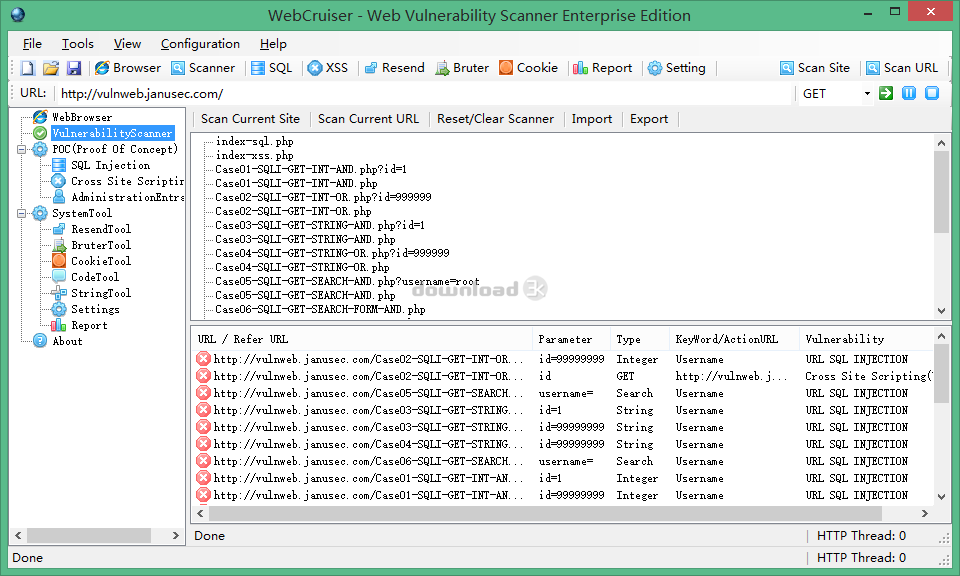Screen dimensions: 960x576
Task: Select ResendTool in the sidebar tree
Action: pos(101,229)
